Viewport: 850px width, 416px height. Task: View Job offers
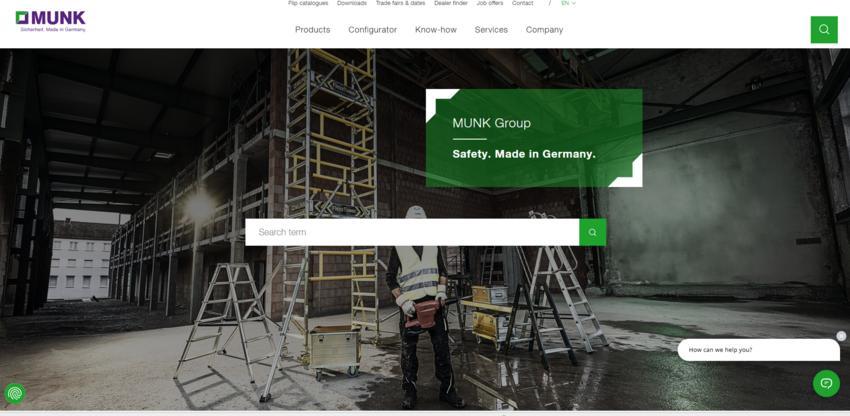tap(490, 3)
